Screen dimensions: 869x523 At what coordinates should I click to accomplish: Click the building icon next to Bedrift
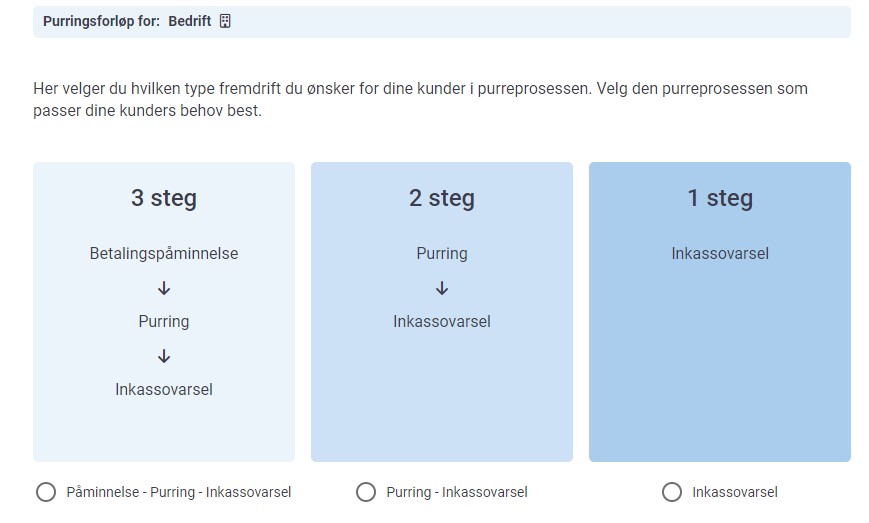(x=225, y=21)
